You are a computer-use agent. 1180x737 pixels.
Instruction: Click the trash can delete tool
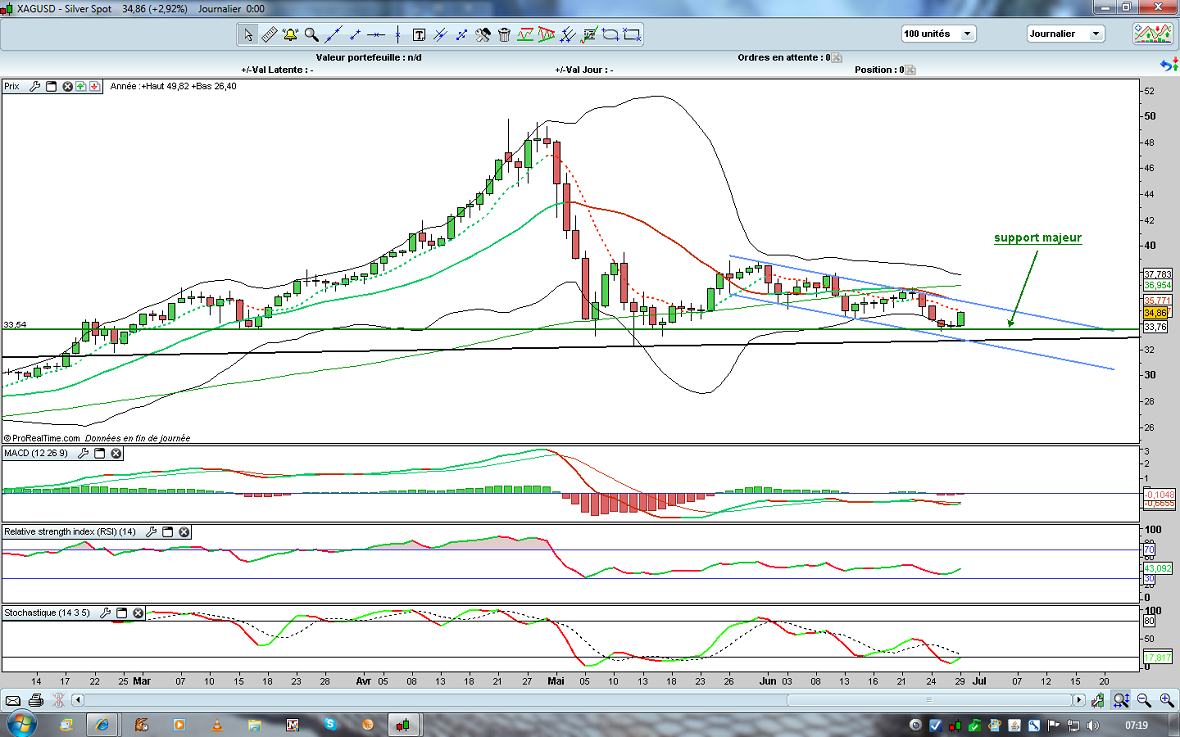pos(504,35)
